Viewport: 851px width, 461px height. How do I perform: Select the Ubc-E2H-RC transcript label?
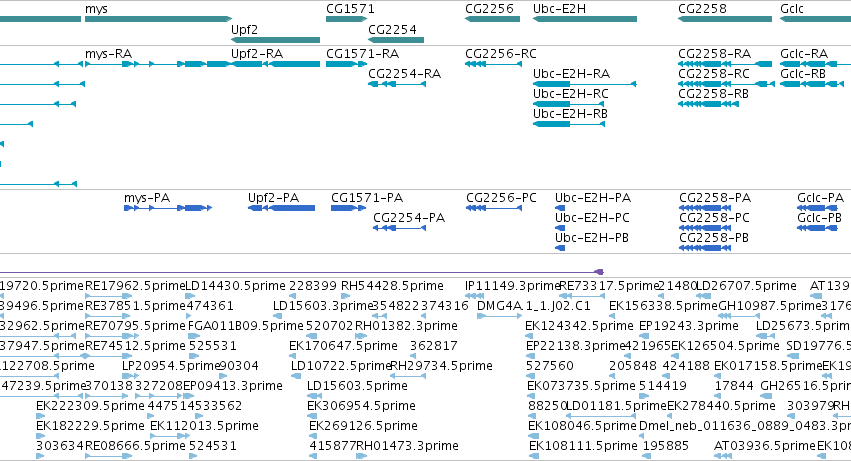coord(570,93)
